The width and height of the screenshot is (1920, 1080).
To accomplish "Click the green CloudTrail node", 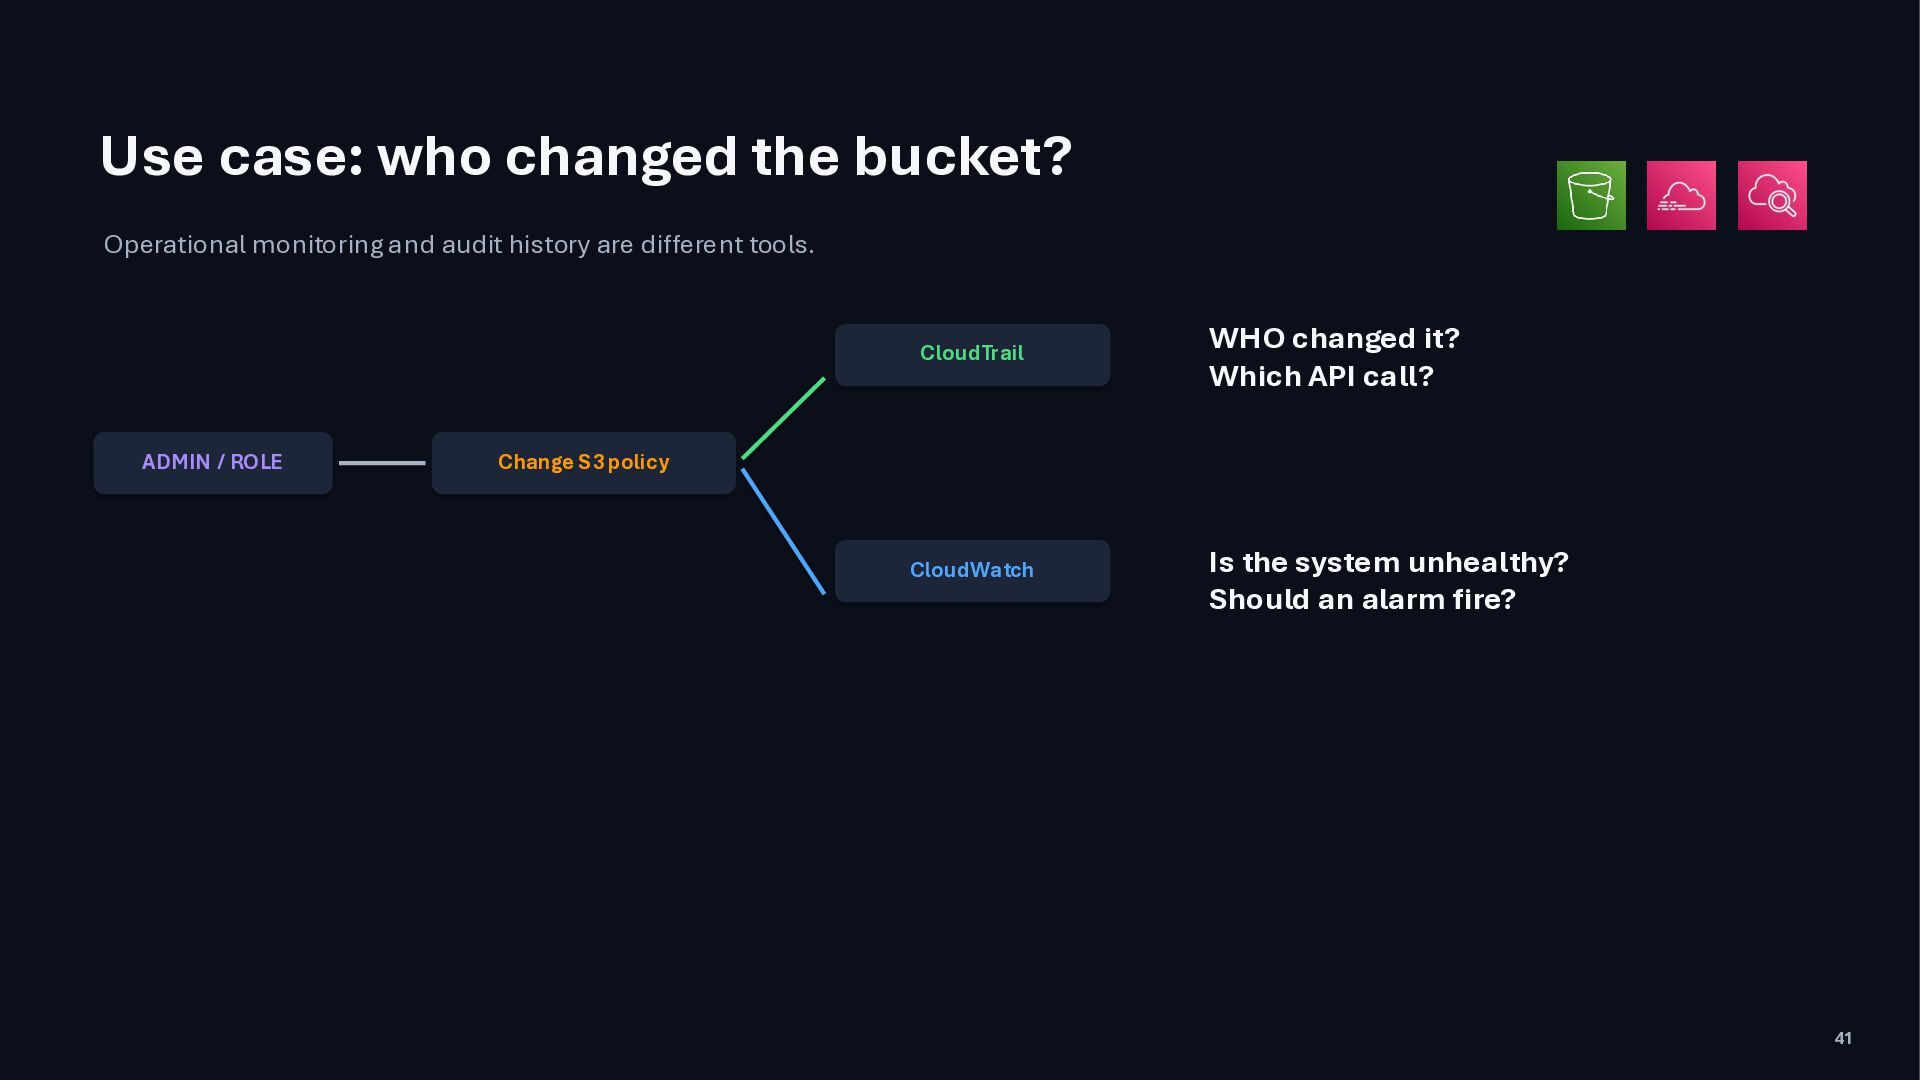I will (973, 354).
